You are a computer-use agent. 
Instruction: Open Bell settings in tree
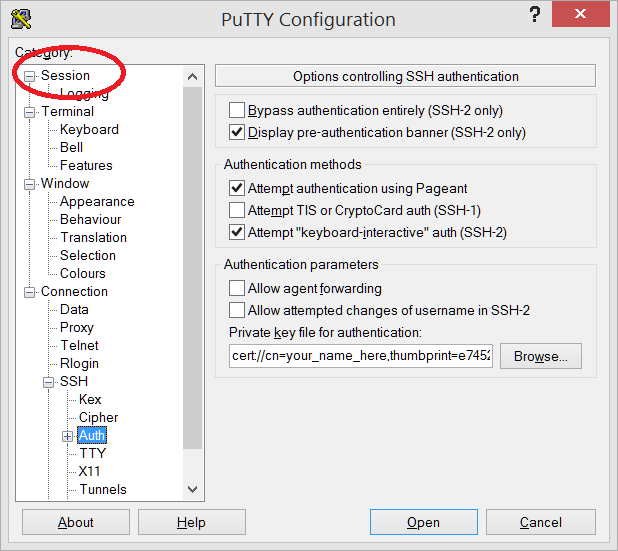(x=71, y=147)
